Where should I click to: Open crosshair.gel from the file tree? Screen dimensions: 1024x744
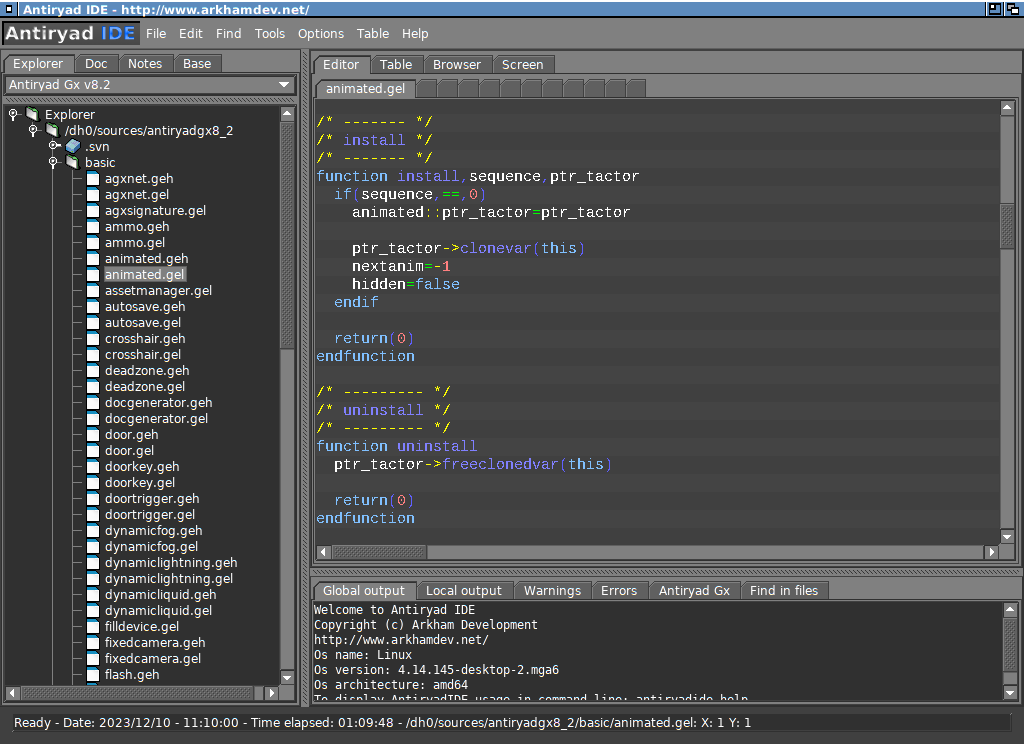tap(143, 354)
